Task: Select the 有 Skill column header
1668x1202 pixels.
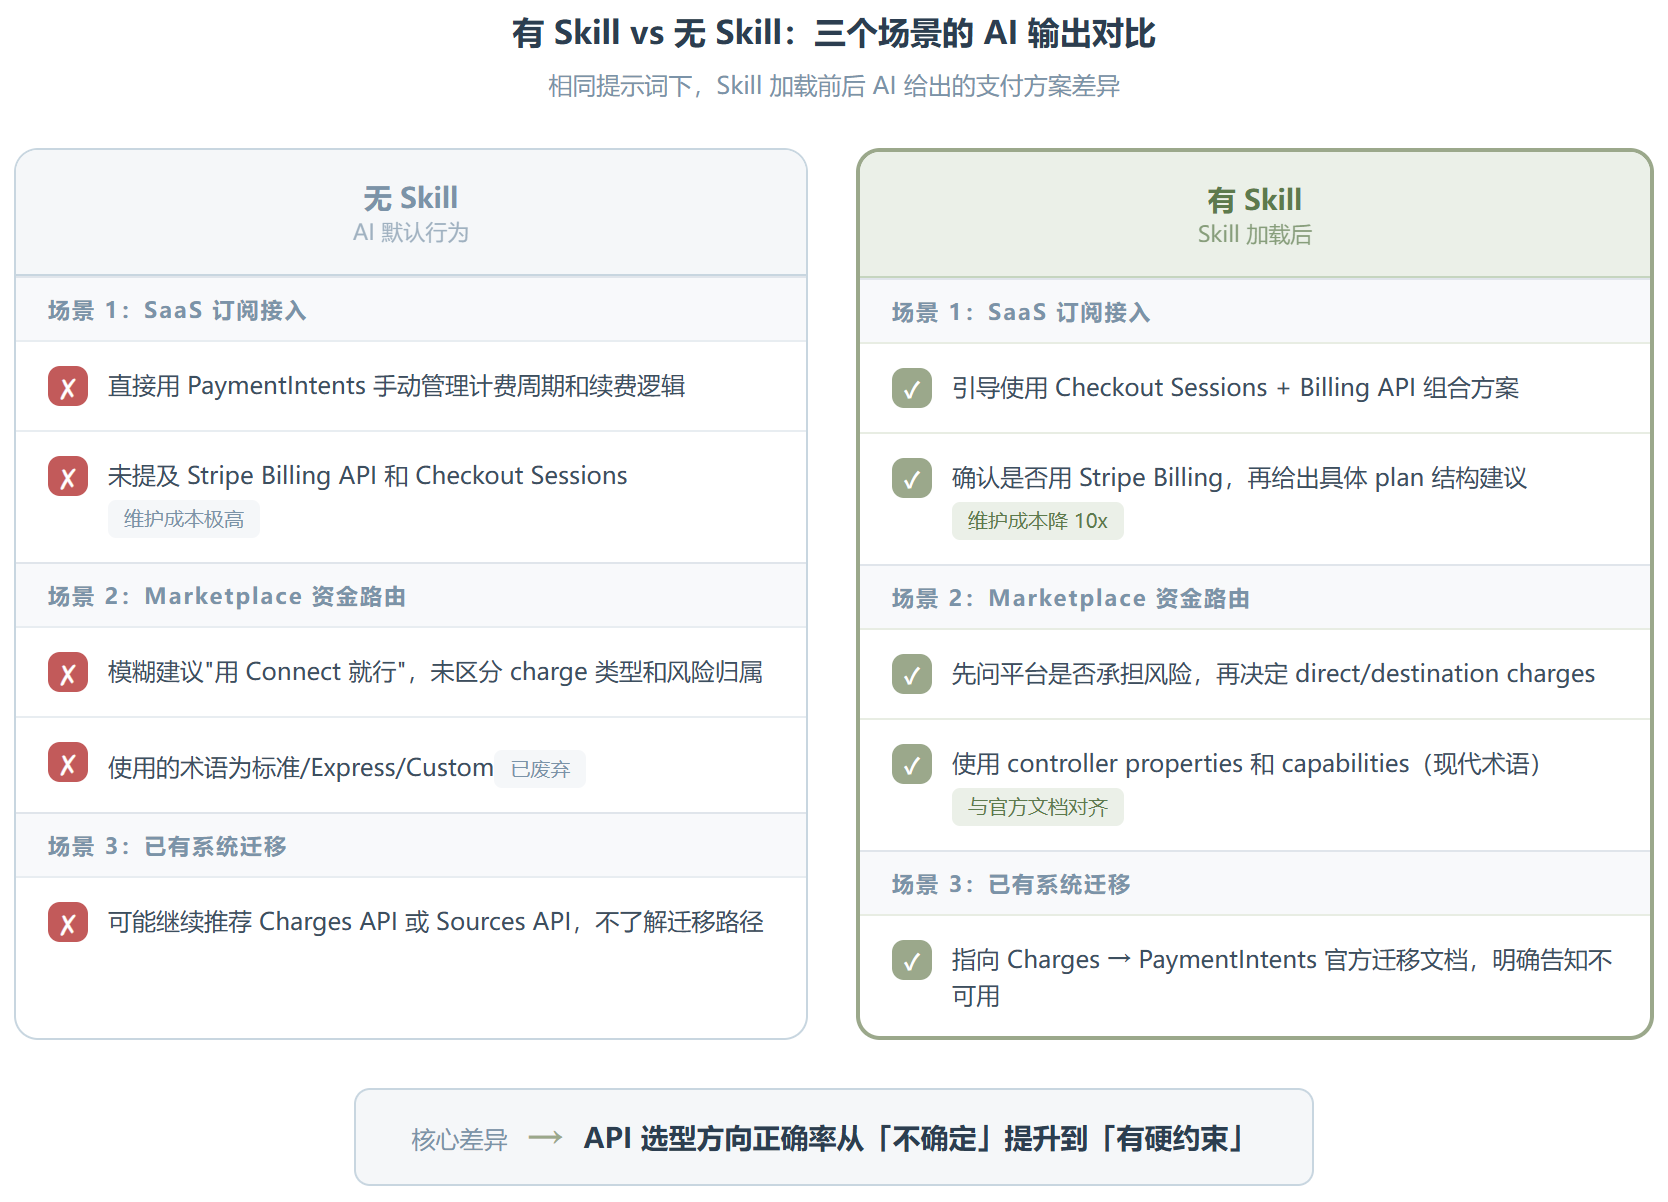Action: 1255,215
